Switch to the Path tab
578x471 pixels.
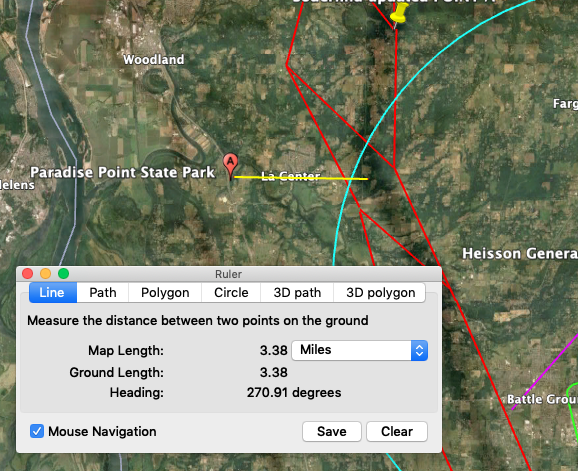click(x=102, y=293)
